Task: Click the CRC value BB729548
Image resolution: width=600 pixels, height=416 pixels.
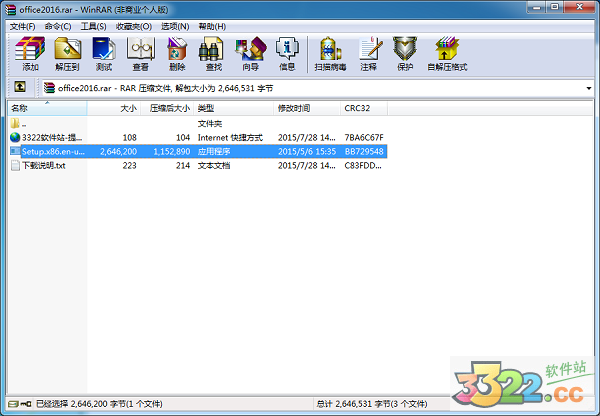Action: click(x=364, y=152)
